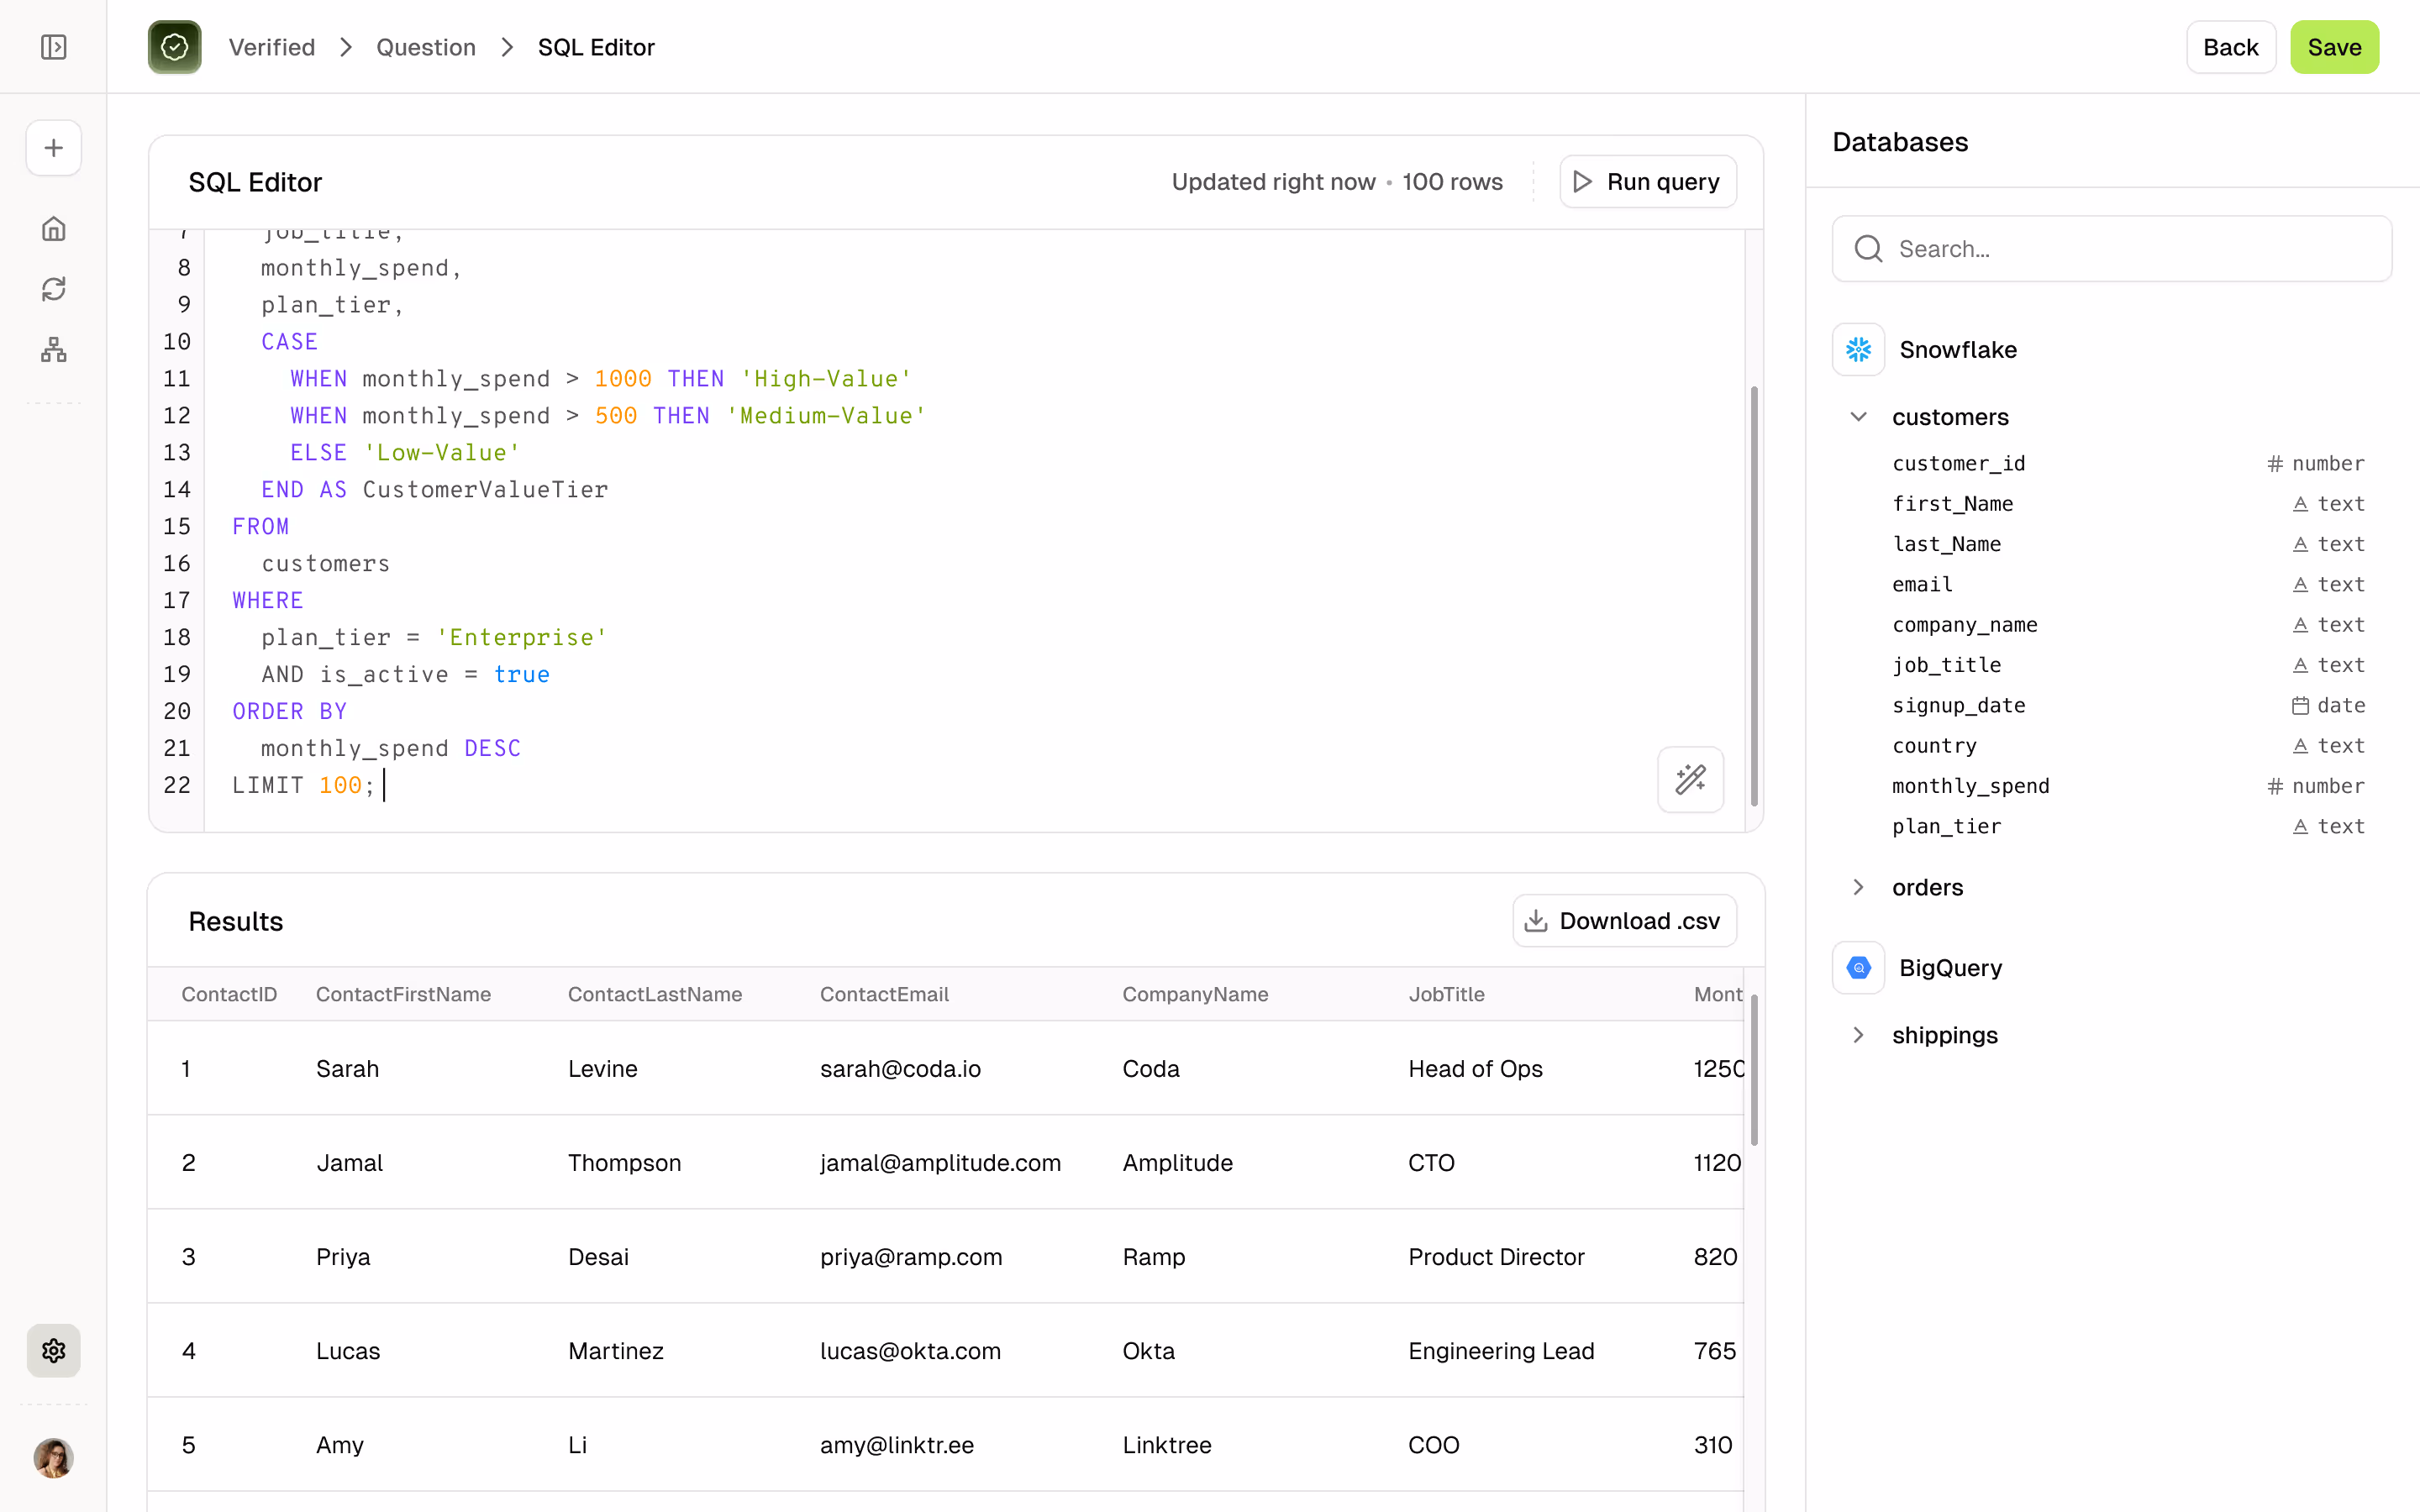Expand the orders table
Image resolution: width=2420 pixels, height=1512 pixels.
pyautogui.click(x=1858, y=887)
